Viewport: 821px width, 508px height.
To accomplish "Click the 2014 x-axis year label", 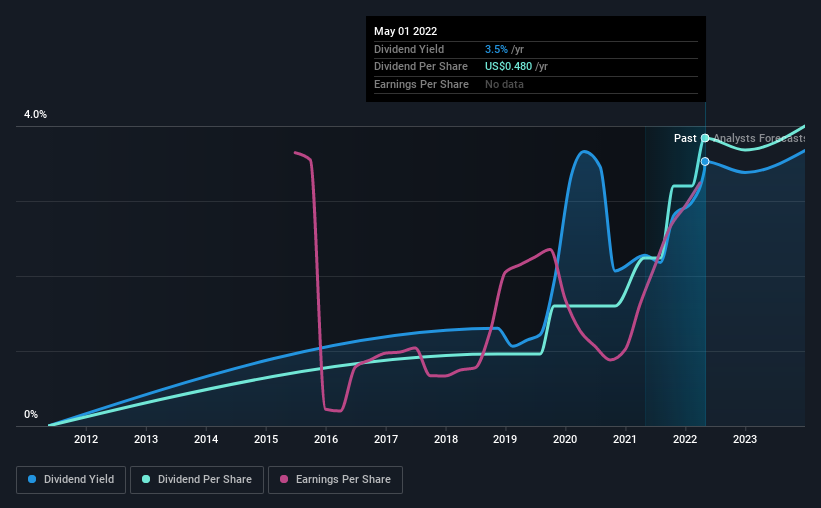I will click(x=206, y=439).
